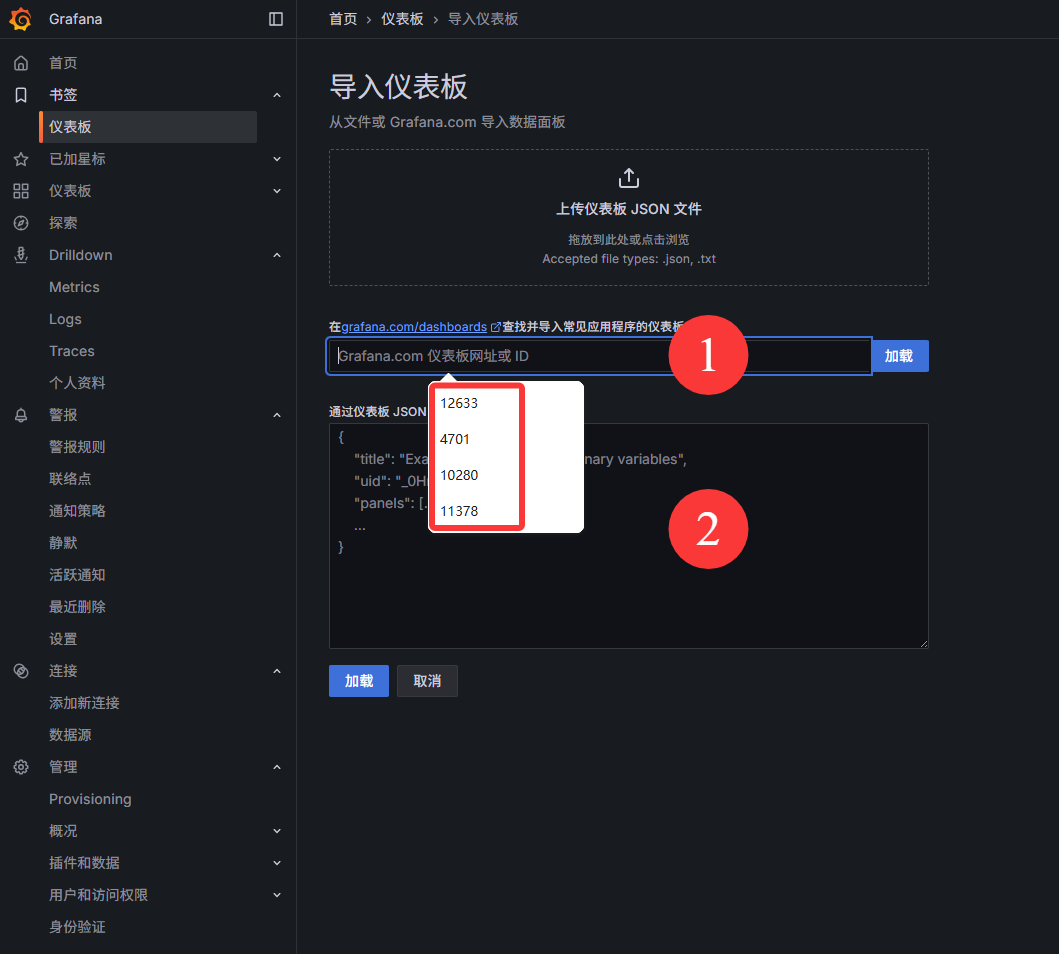1059x954 pixels.
Task: Click 仪表板 breadcrumb link
Action: tap(402, 19)
